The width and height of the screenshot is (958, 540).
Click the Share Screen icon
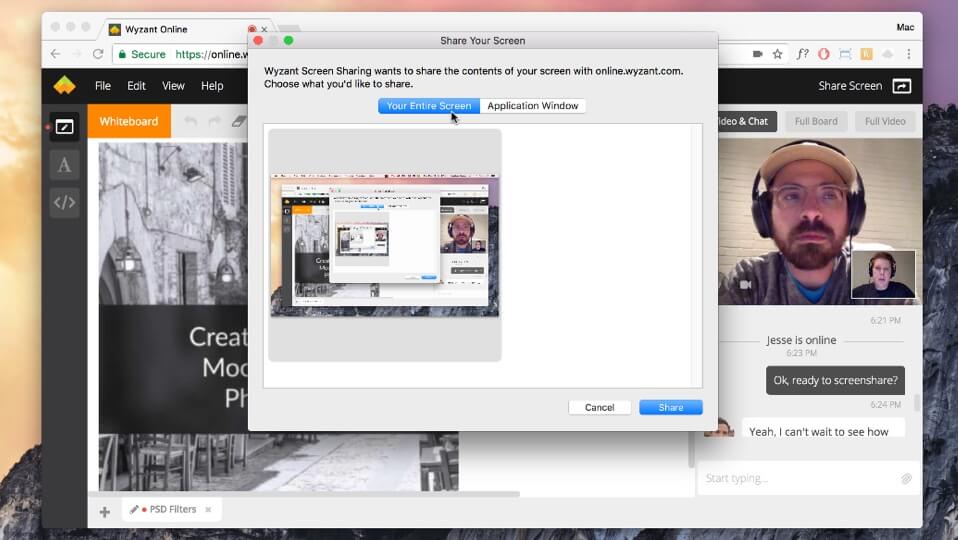coord(901,86)
